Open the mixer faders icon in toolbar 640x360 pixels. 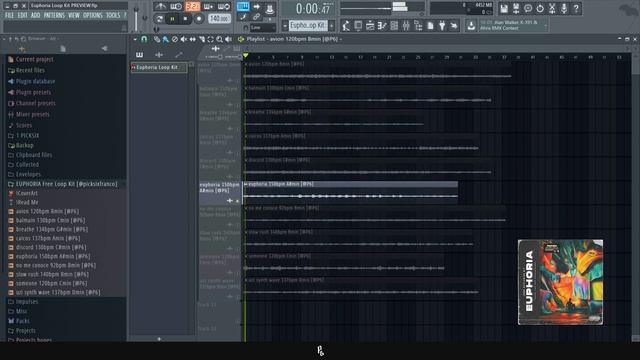[x=406, y=26]
